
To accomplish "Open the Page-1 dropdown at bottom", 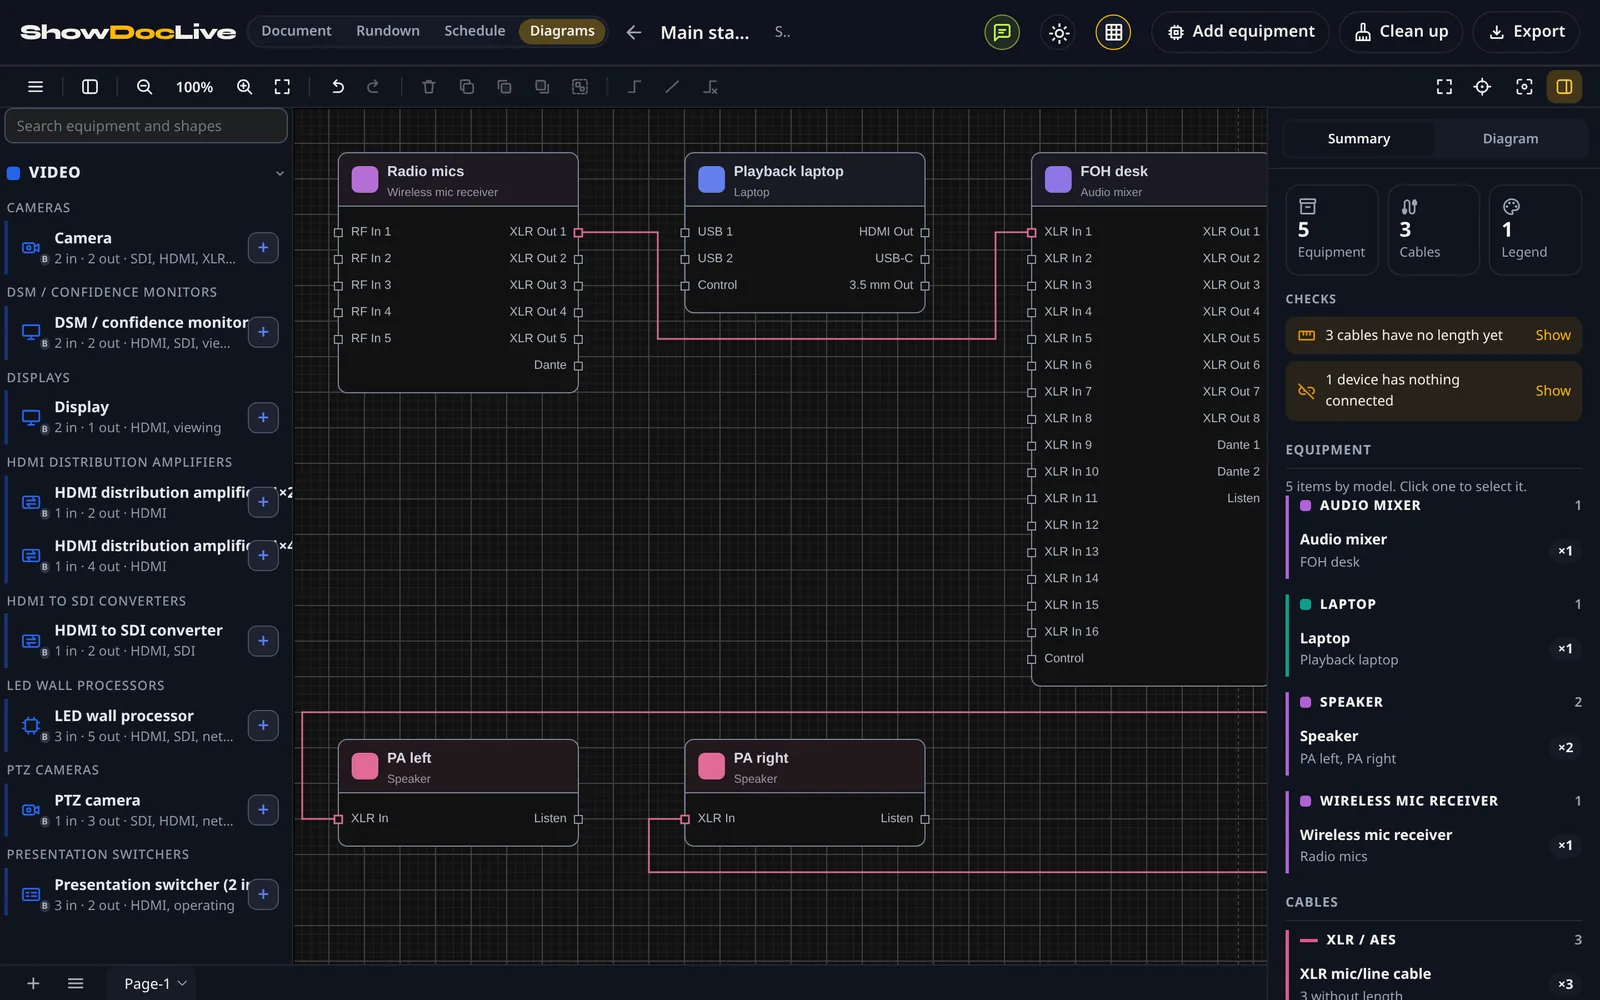I will click(156, 983).
